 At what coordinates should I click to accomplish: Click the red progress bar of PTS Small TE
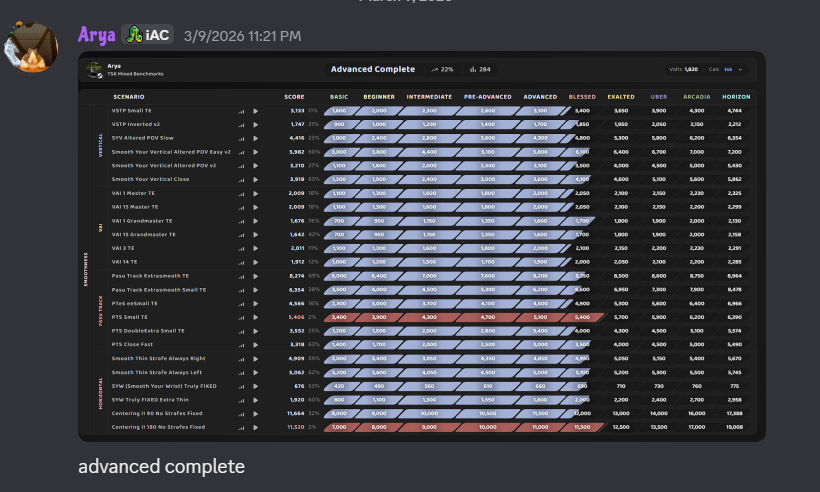coord(464,317)
